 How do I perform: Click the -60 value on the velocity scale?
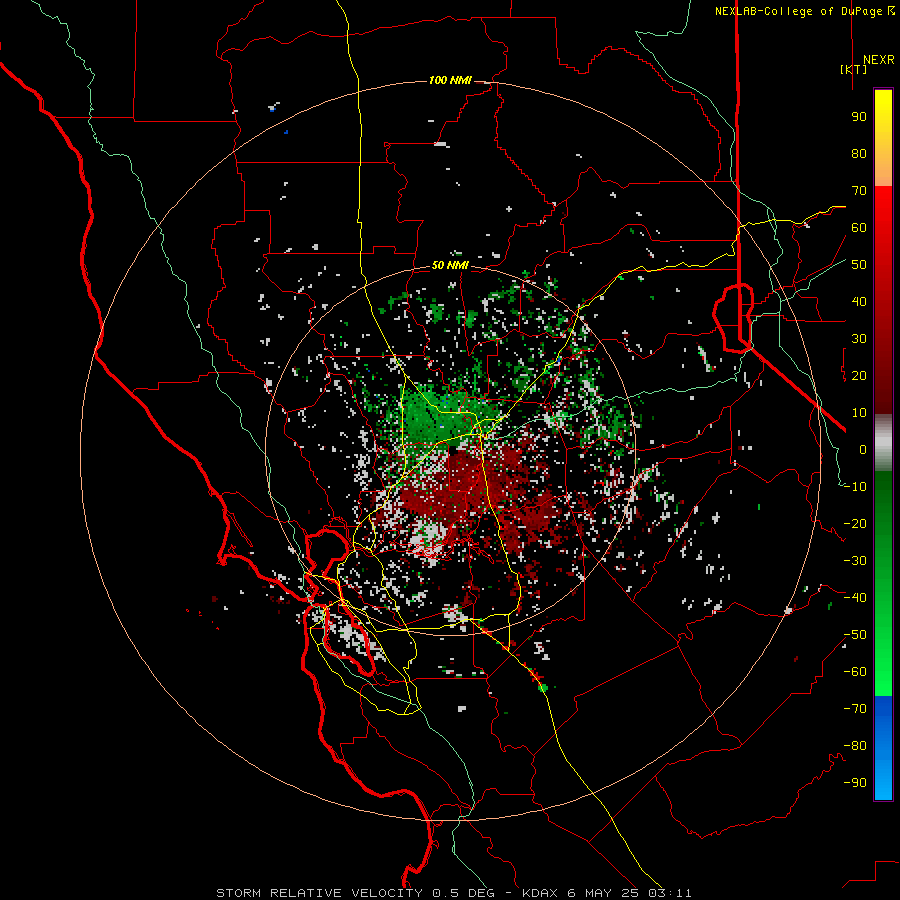[855, 672]
